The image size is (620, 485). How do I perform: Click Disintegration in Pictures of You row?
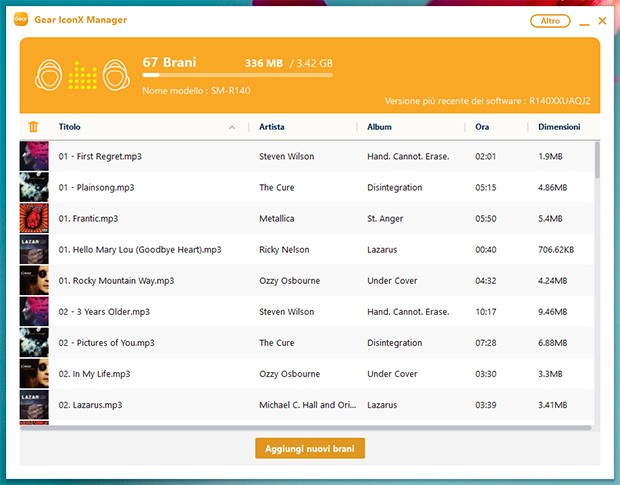395,343
